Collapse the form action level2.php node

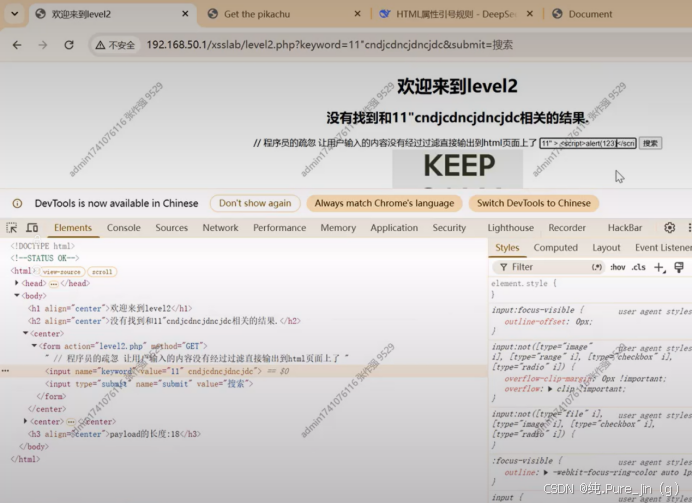click(34, 346)
